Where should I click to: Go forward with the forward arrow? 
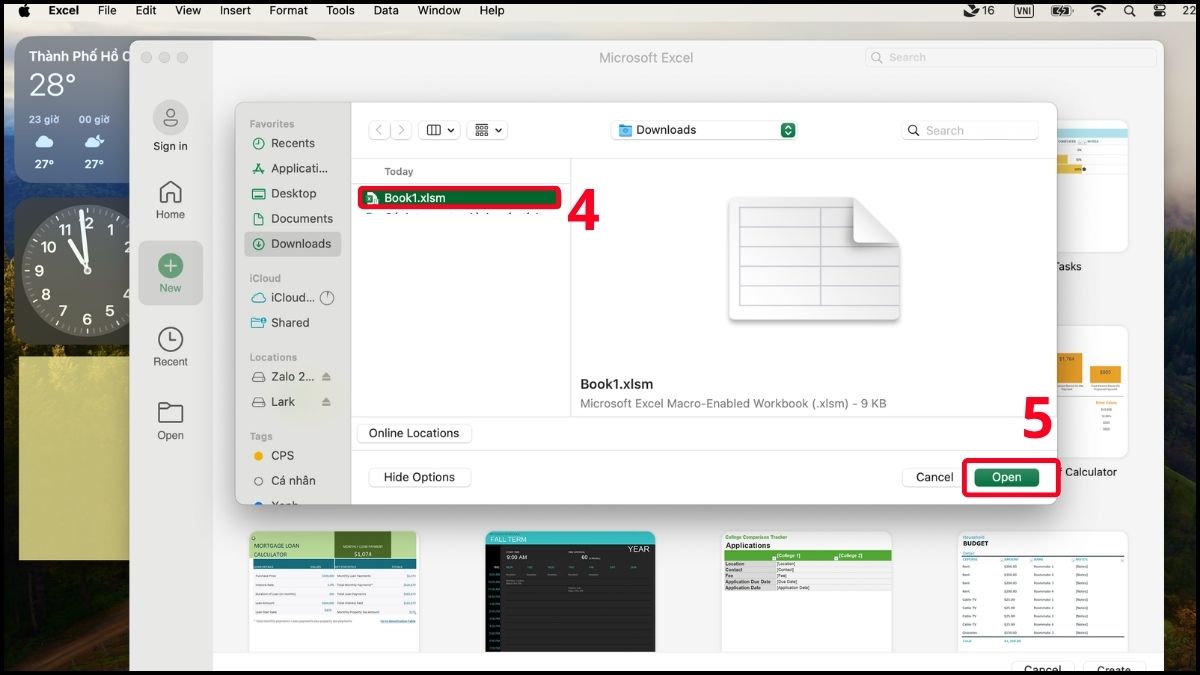pyautogui.click(x=401, y=130)
